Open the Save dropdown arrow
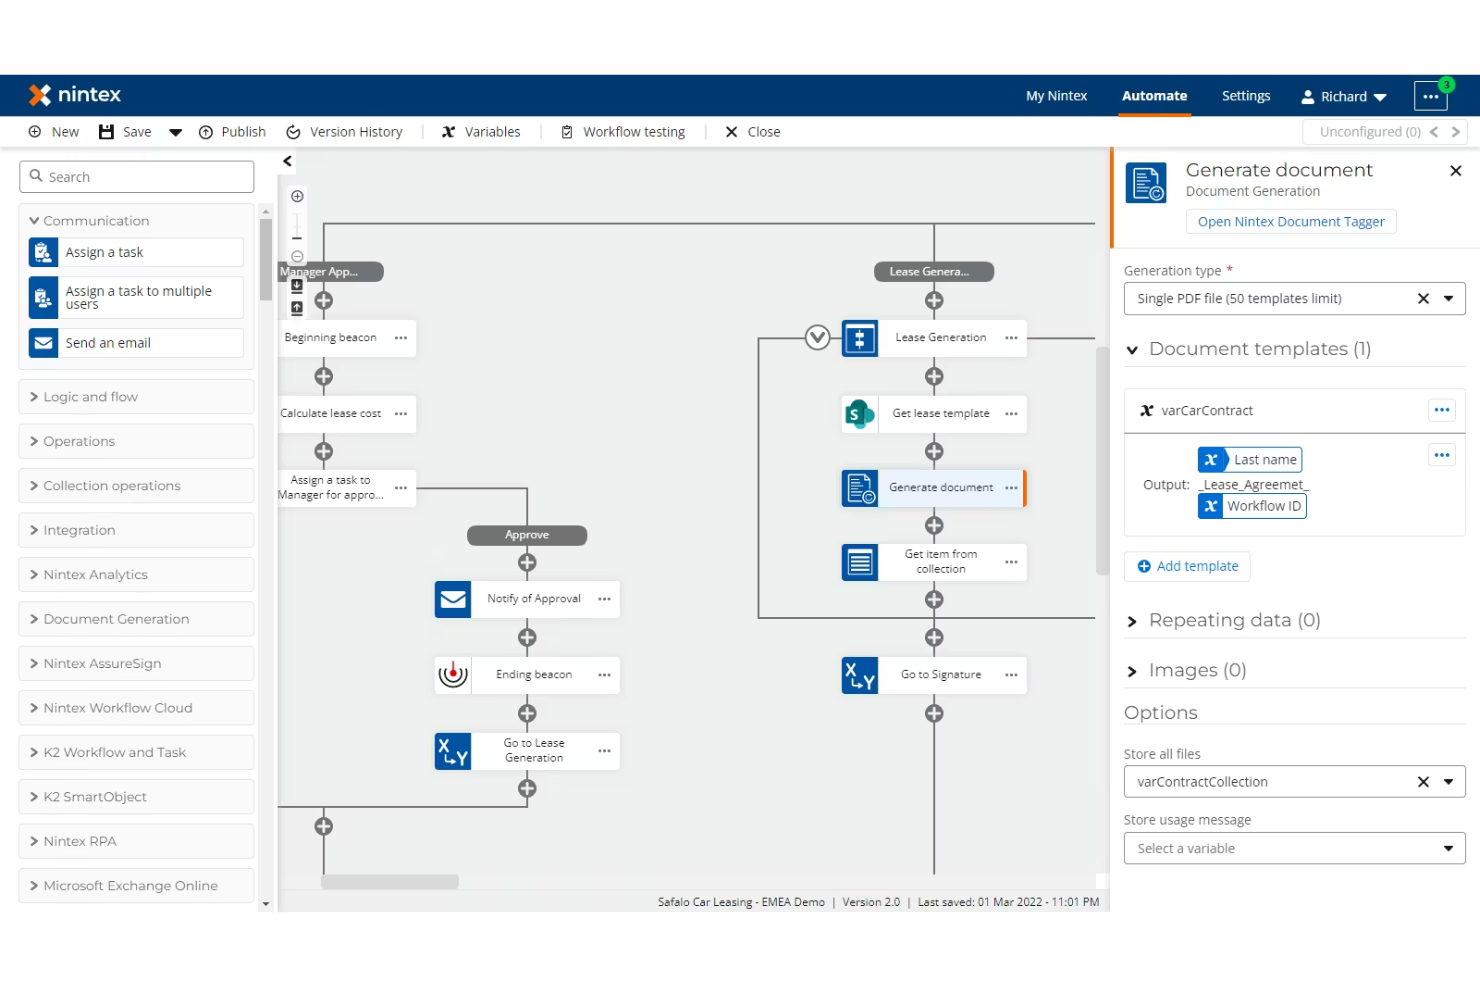The image size is (1480, 987). pos(175,132)
